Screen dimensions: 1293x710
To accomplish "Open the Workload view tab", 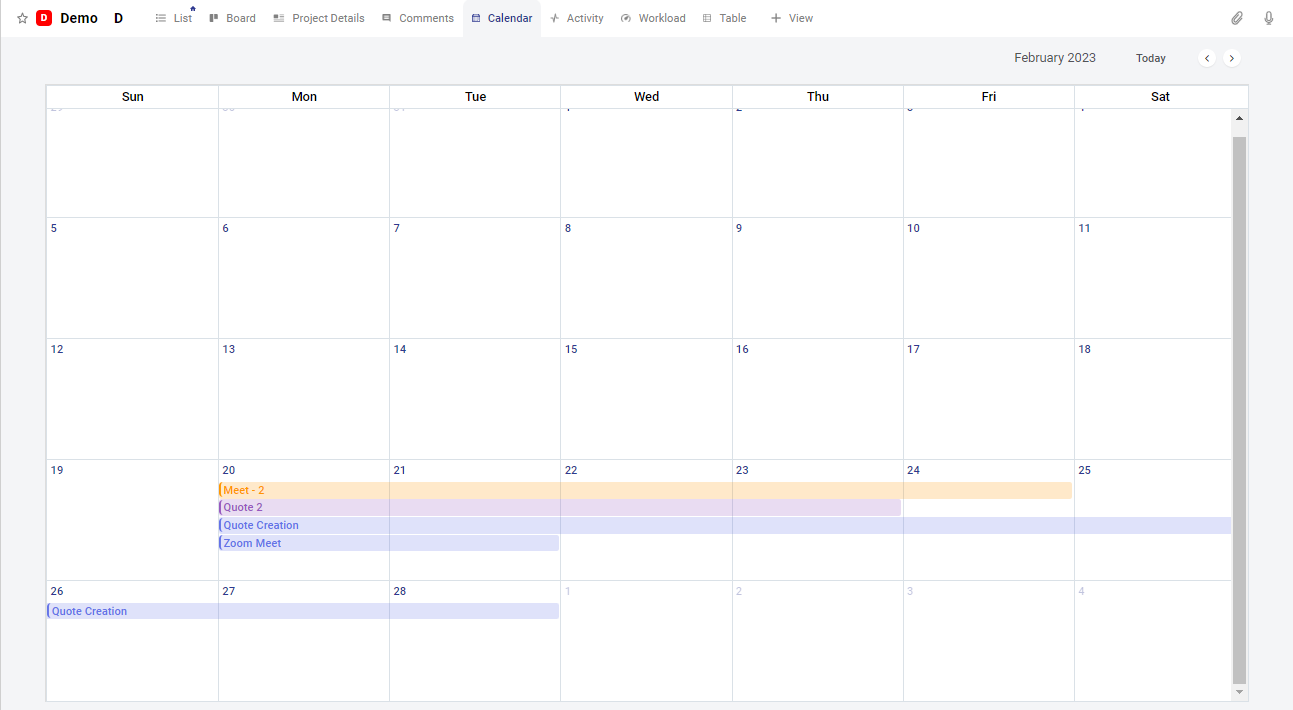I will point(653,18).
